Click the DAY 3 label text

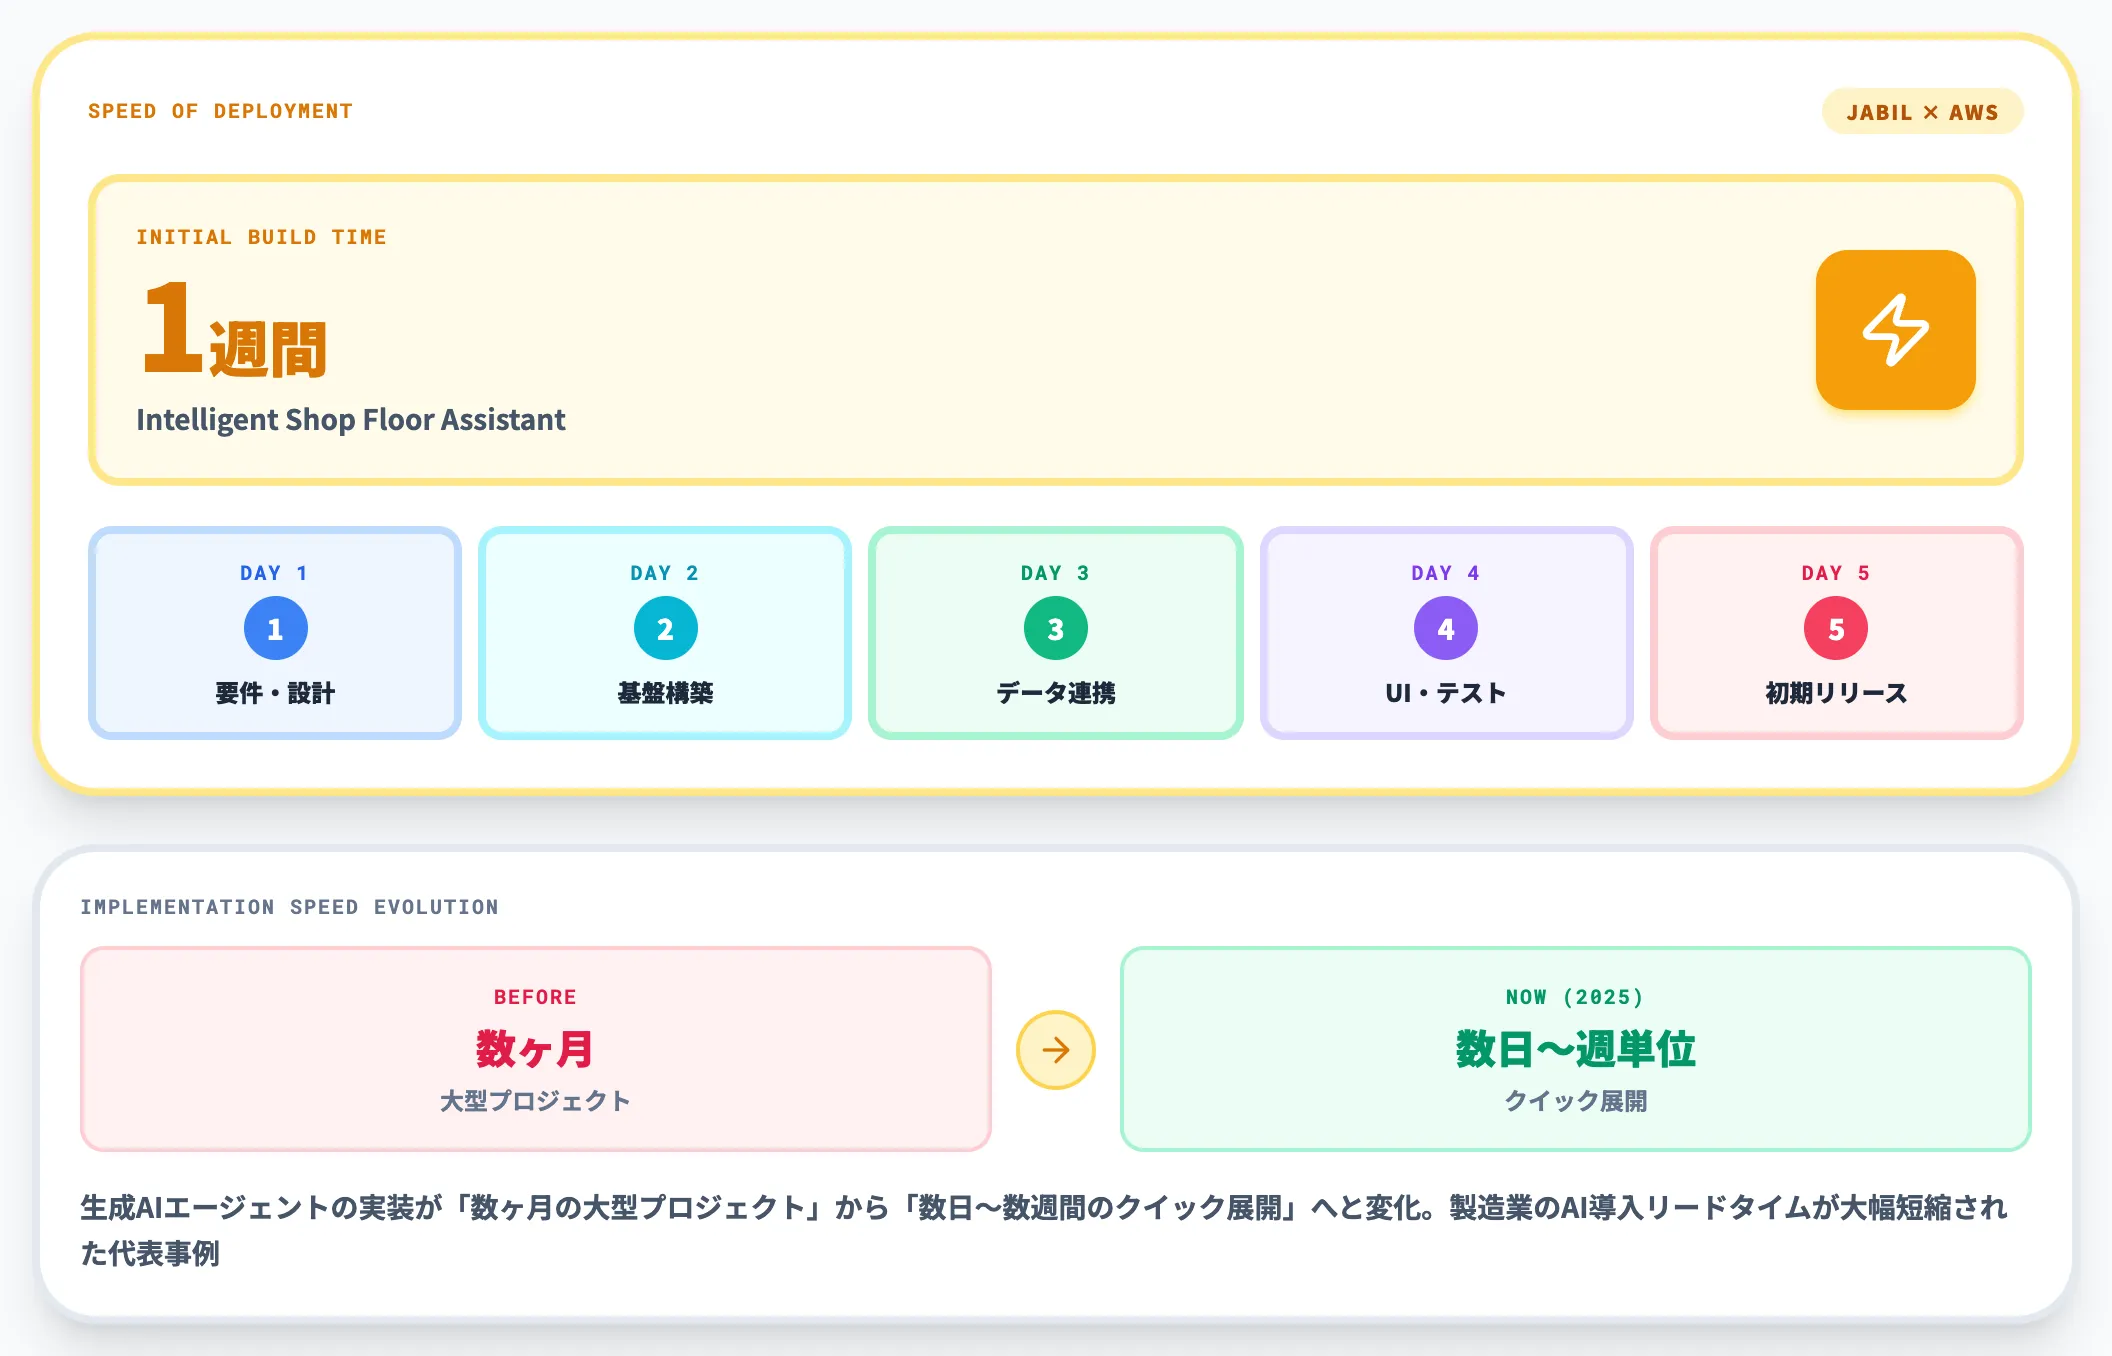point(1055,573)
